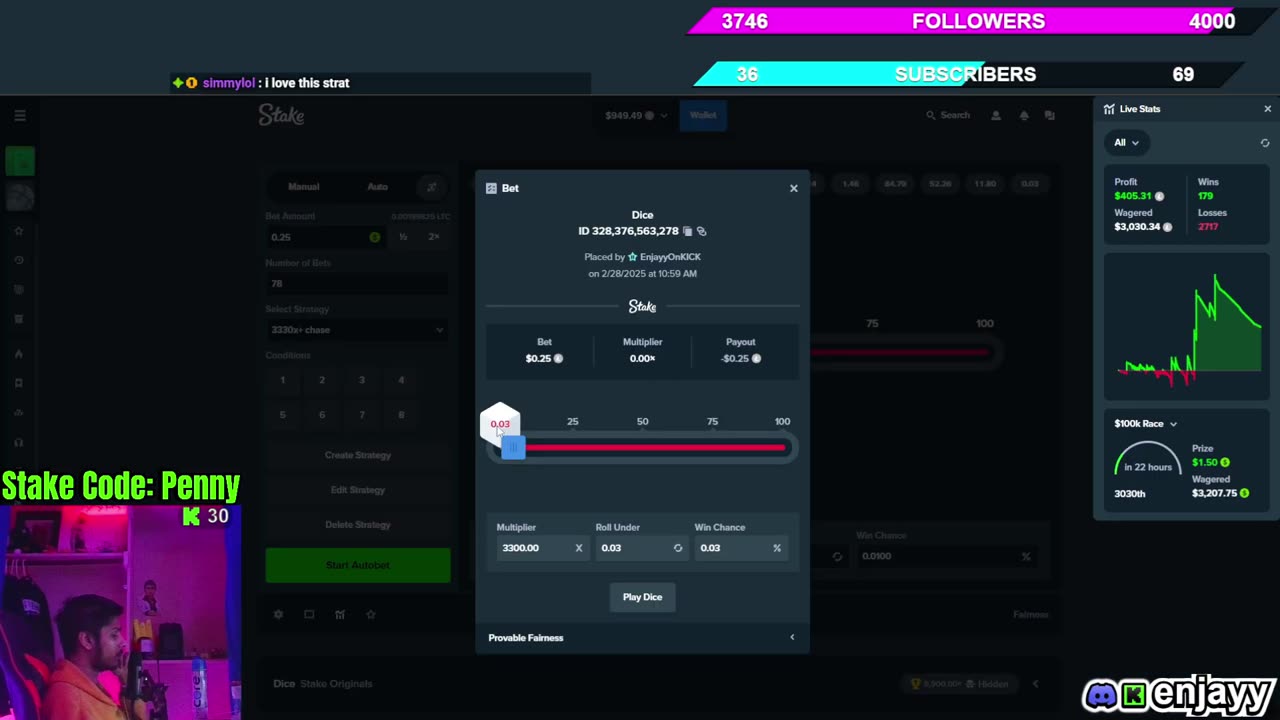Open recent history icon in sidebar
This screenshot has height=720, width=1280.
(x=18, y=260)
